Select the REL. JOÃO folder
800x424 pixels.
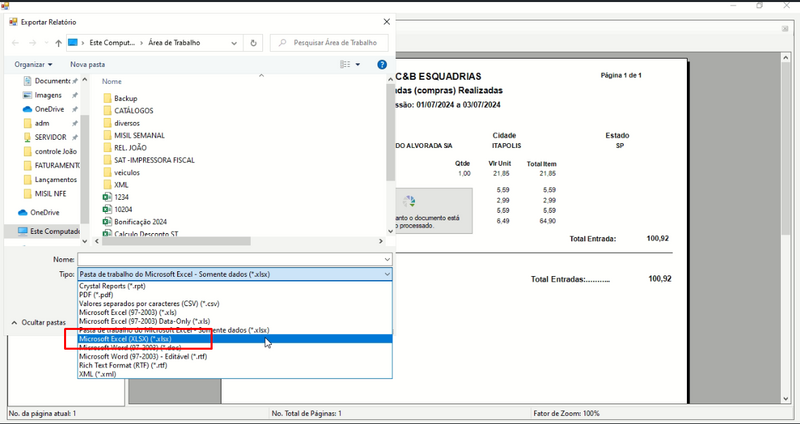130,147
